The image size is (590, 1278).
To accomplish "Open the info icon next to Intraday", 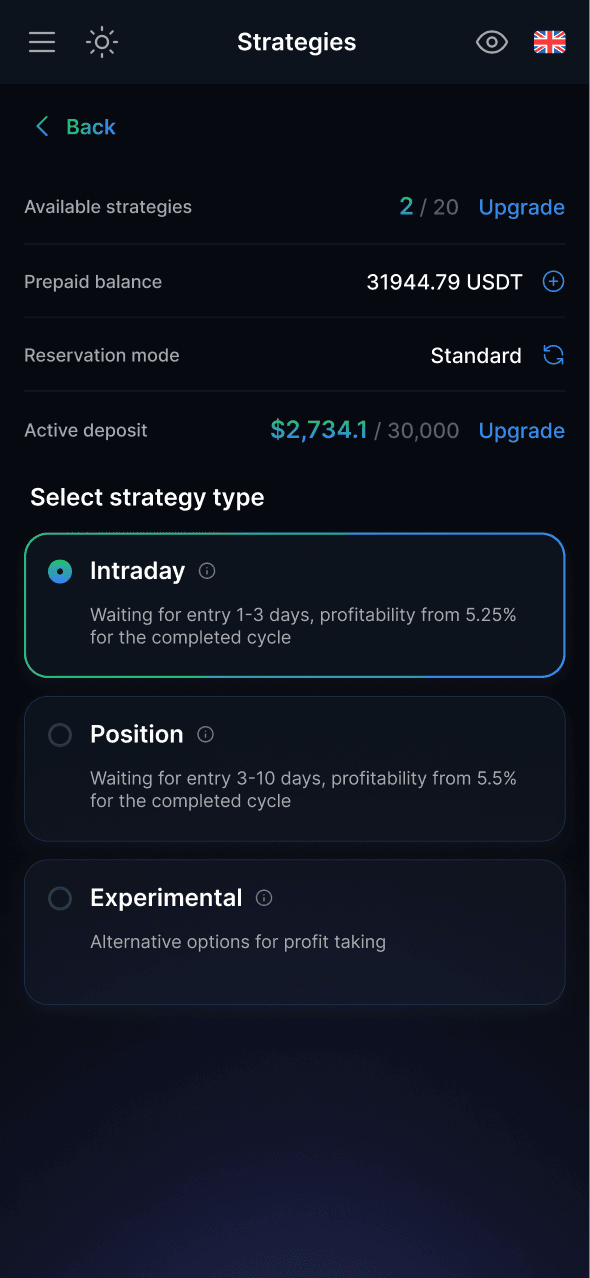I will coord(207,571).
